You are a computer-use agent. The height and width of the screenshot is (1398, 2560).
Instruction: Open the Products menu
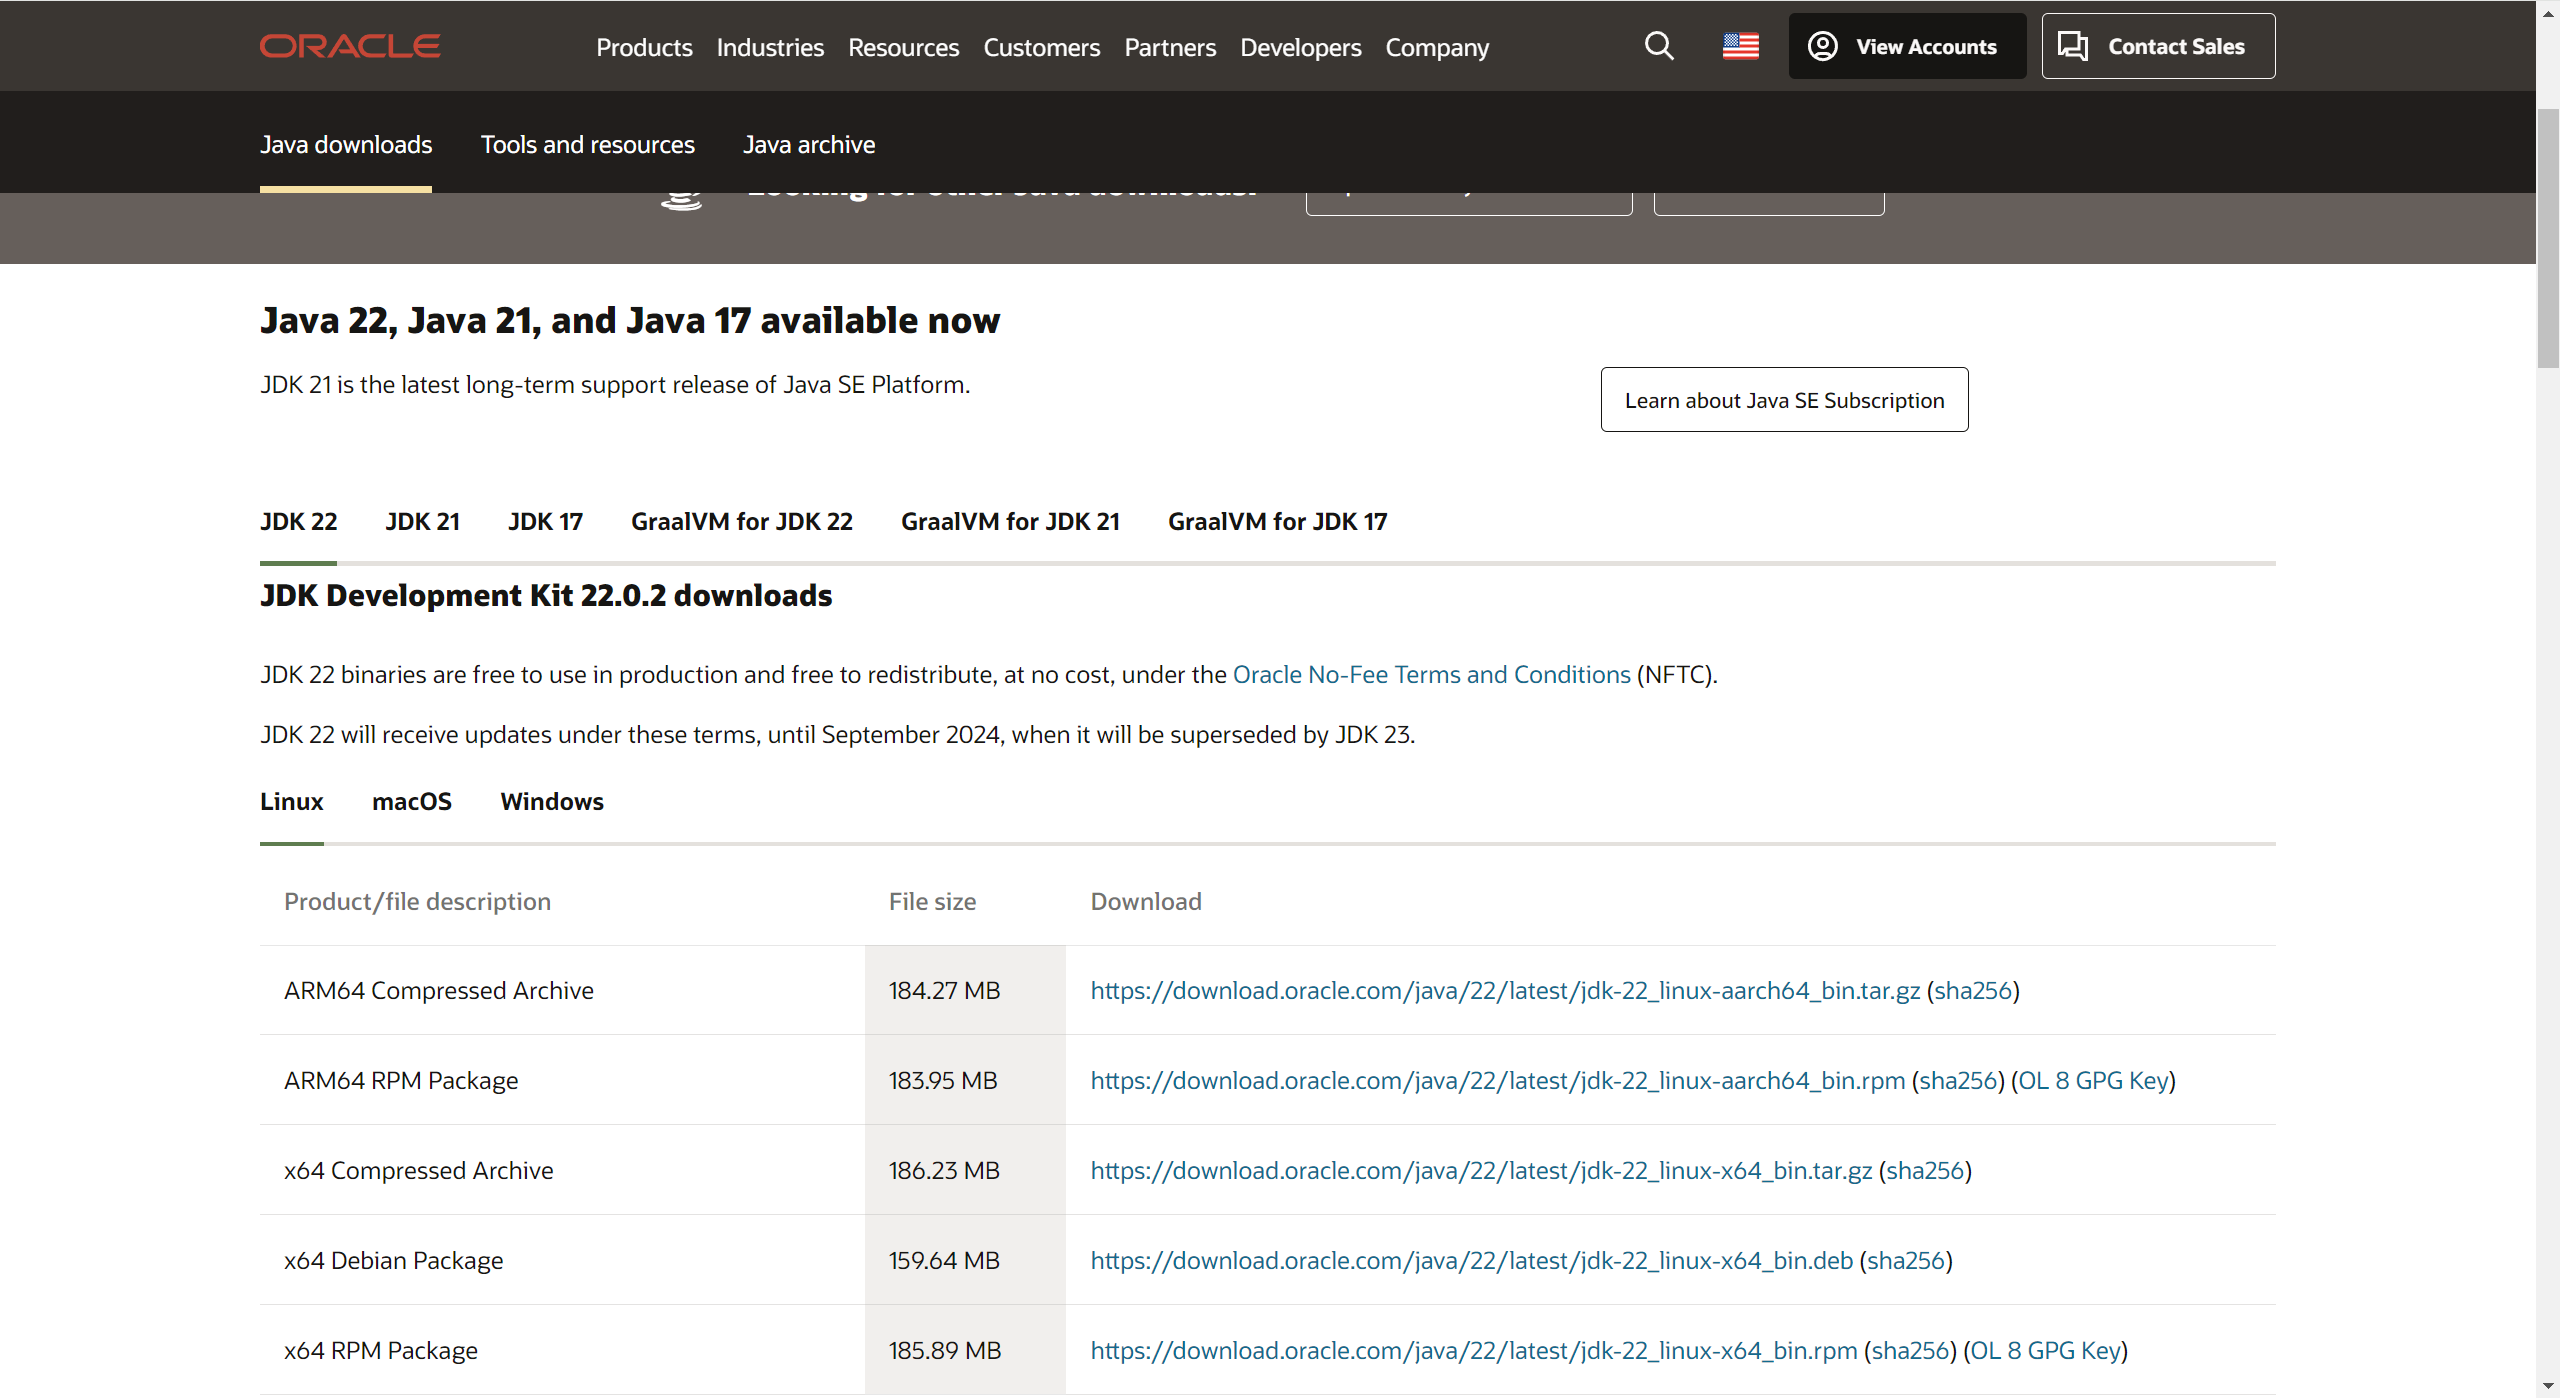point(644,47)
